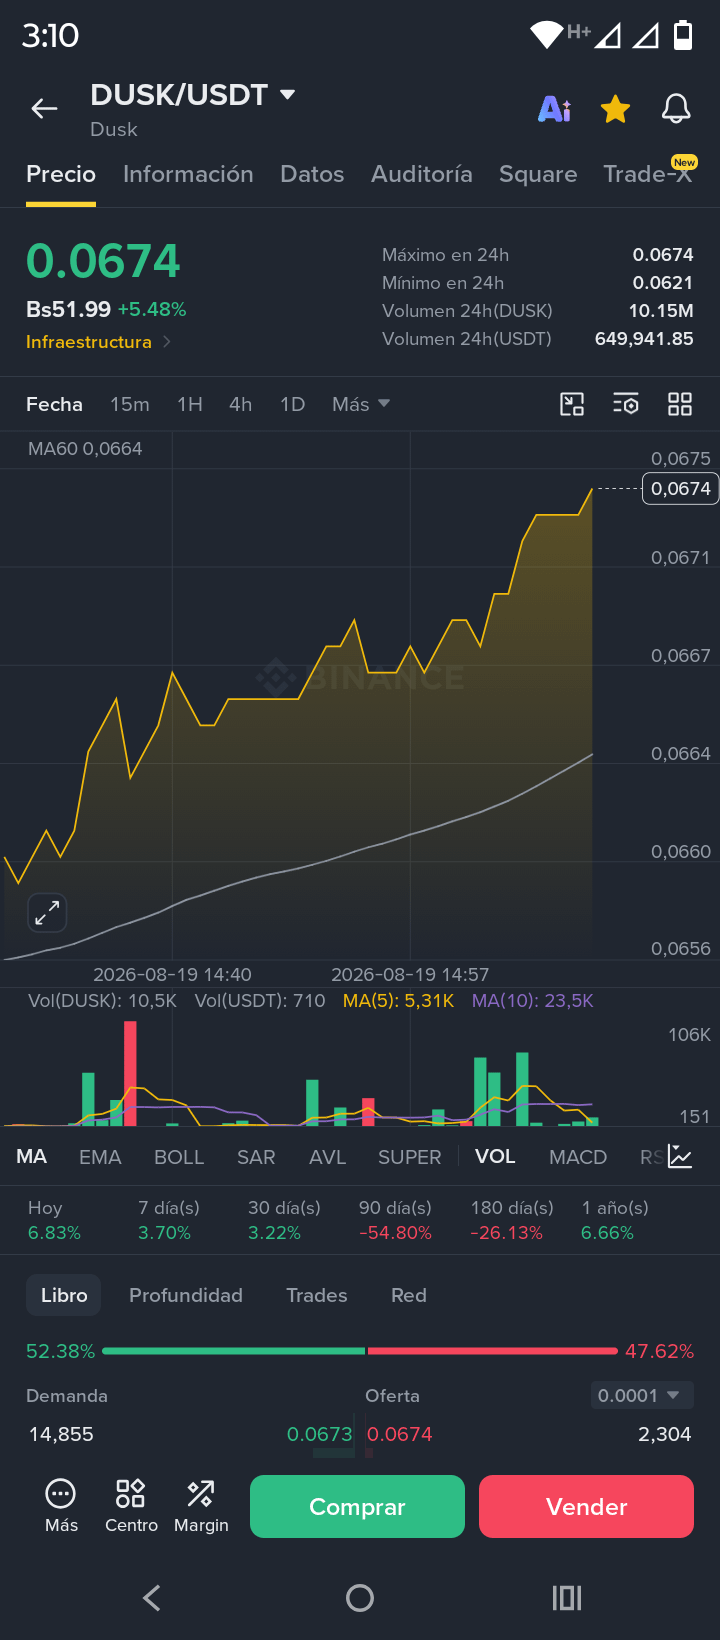Tap the 1 año(s) 6.66% performance
This screenshot has height=1640, width=720.
(x=614, y=1220)
